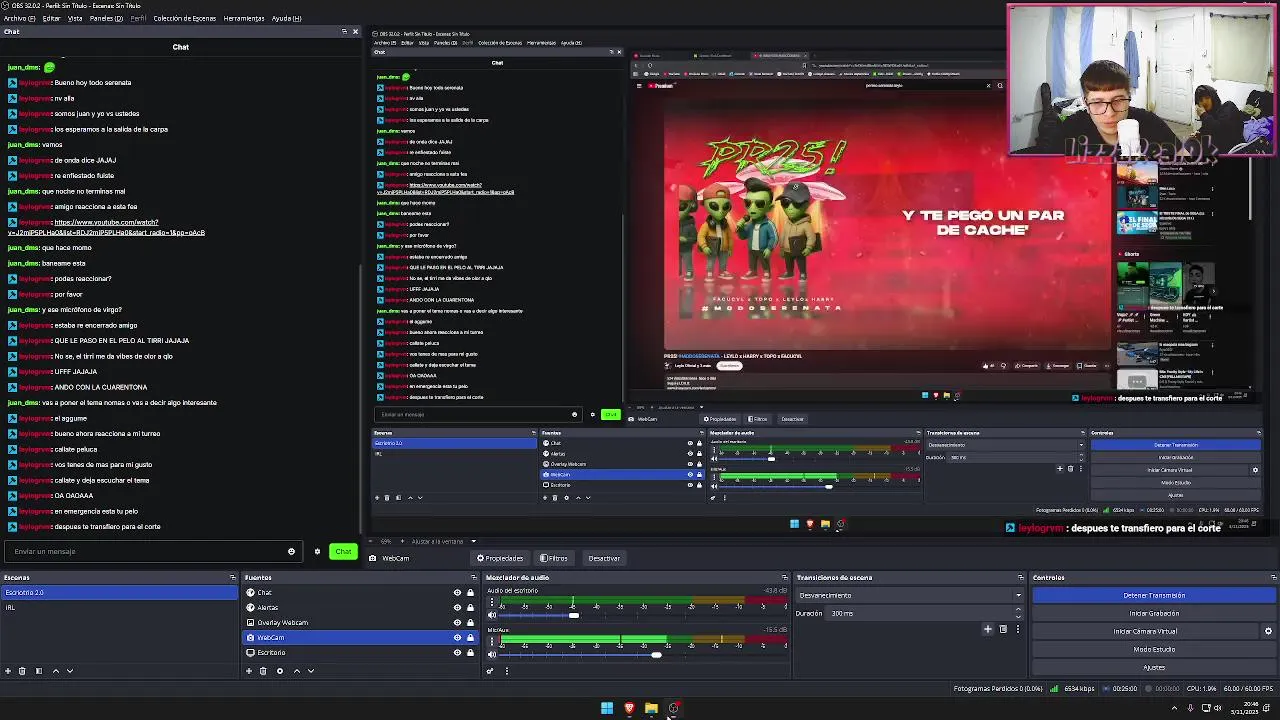Add a scene transition with plus icon
This screenshot has height=720, width=1280.
[988, 629]
